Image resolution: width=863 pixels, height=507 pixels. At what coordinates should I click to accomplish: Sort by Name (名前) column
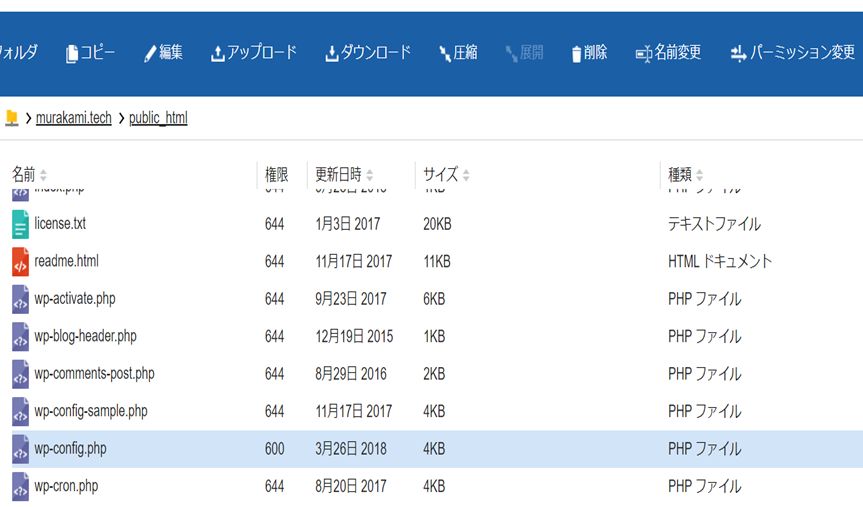(29, 175)
